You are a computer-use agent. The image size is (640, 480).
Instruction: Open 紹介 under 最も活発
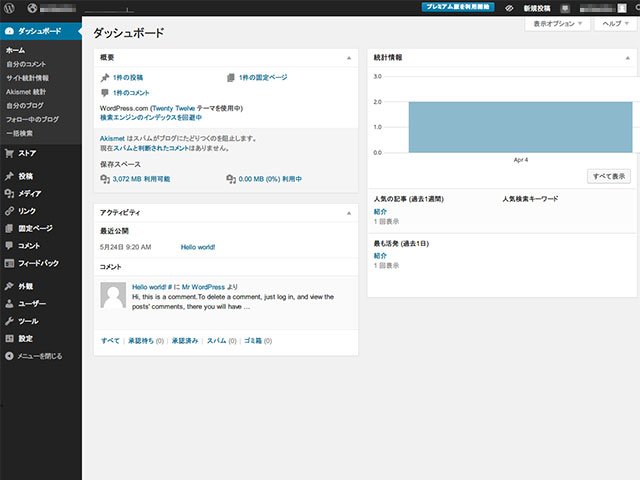coord(380,256)
